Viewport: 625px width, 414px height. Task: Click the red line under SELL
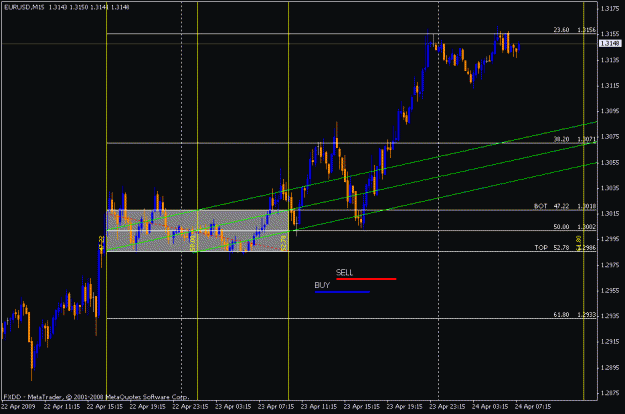[x=366, y=279]
